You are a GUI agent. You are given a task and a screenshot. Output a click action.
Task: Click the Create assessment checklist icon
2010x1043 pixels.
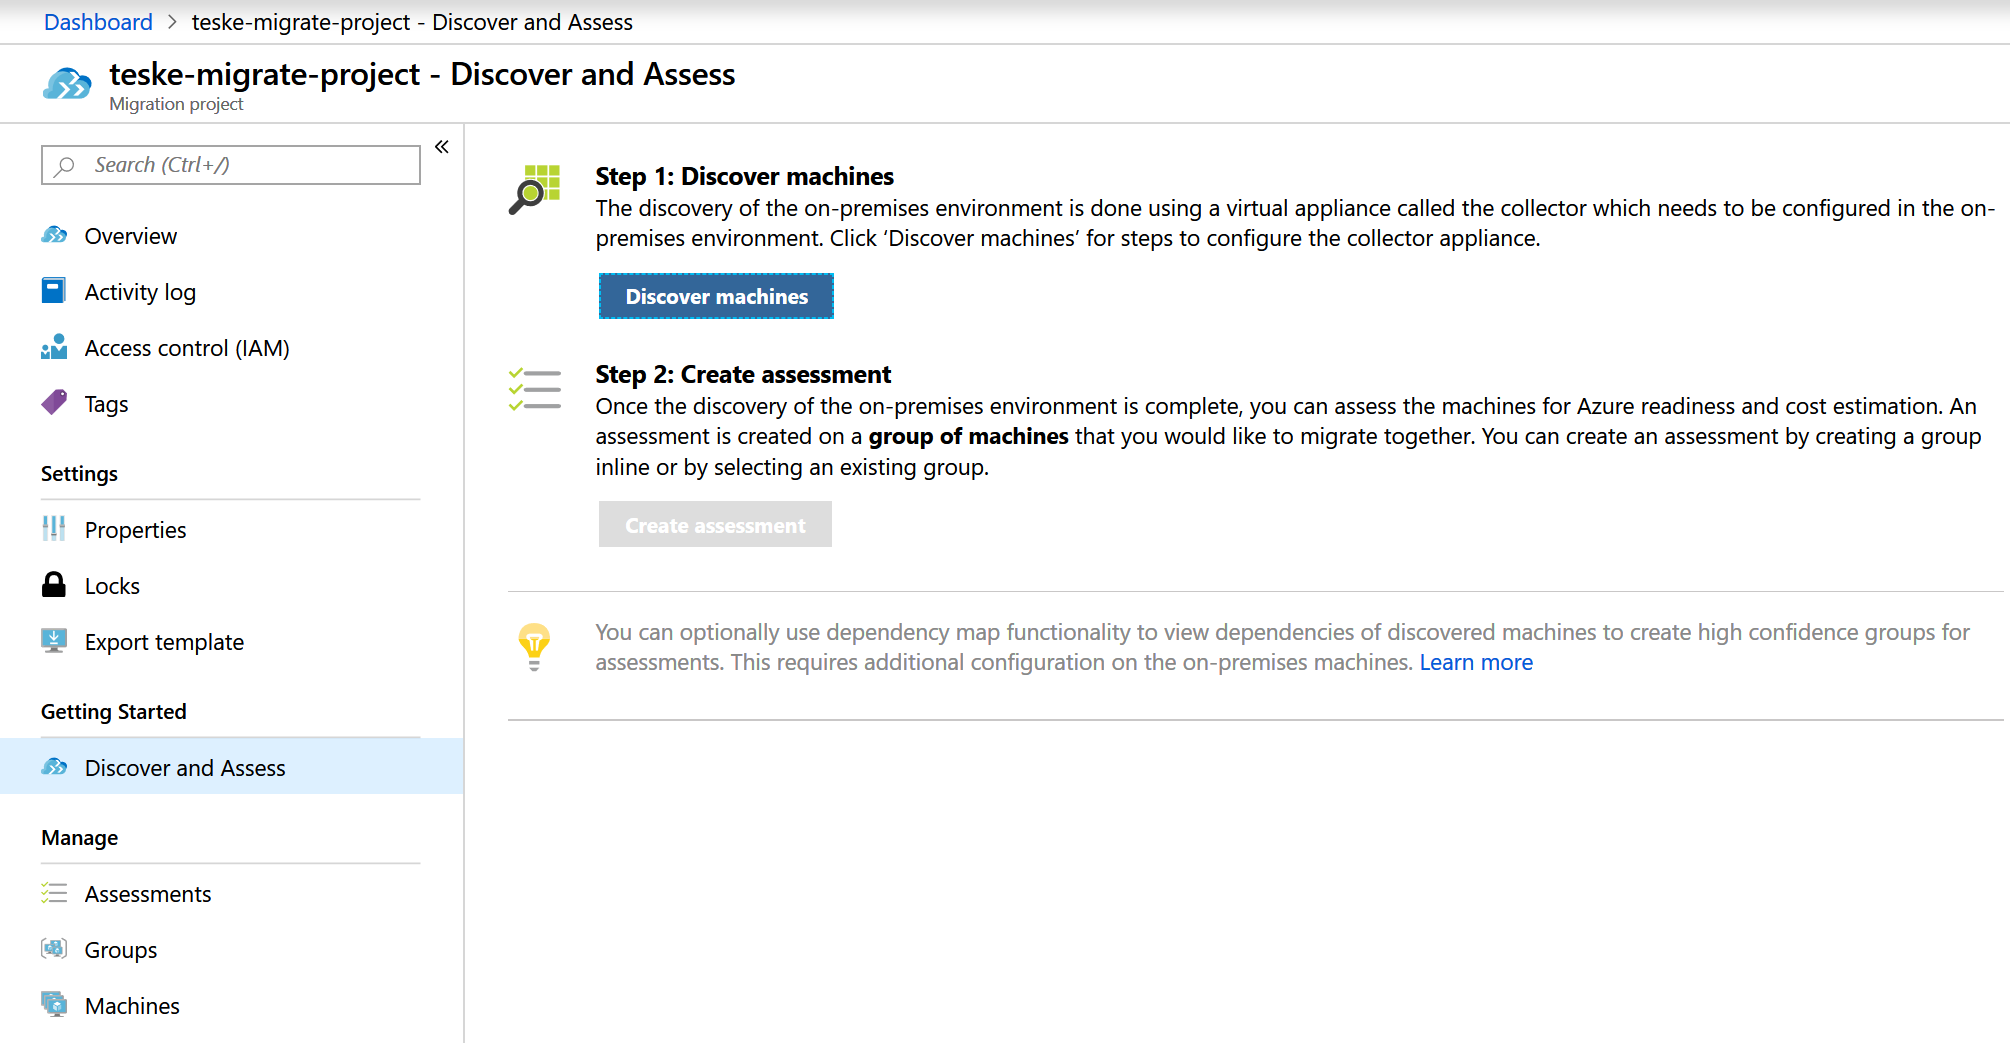(x=535, y=389)
